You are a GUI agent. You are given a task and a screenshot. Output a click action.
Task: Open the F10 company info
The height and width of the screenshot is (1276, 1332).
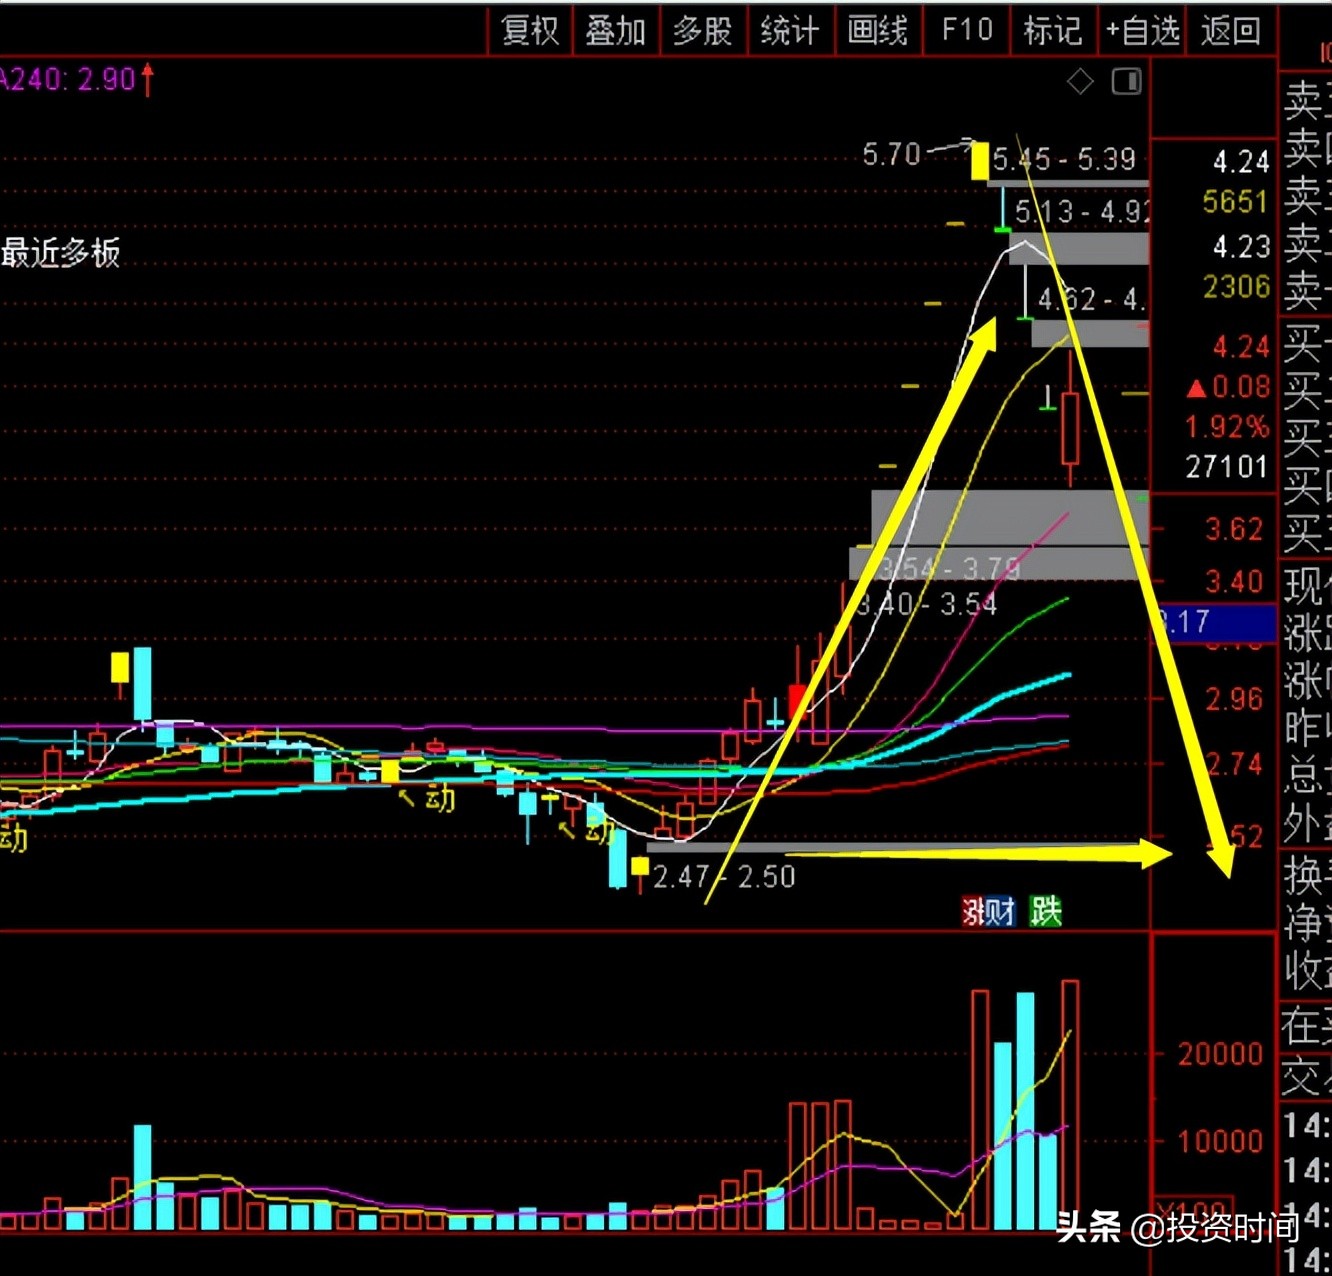point(967,30)
